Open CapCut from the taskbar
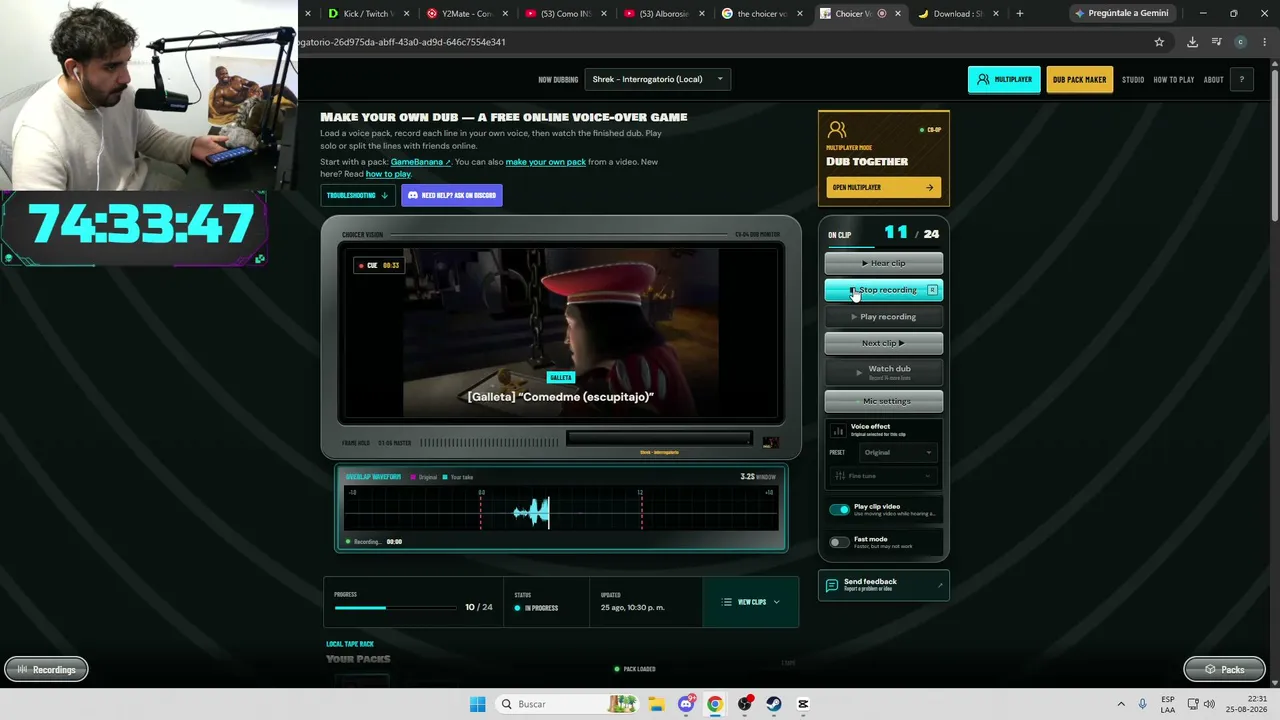This screenshot has width=1280, height=720. 803,704
